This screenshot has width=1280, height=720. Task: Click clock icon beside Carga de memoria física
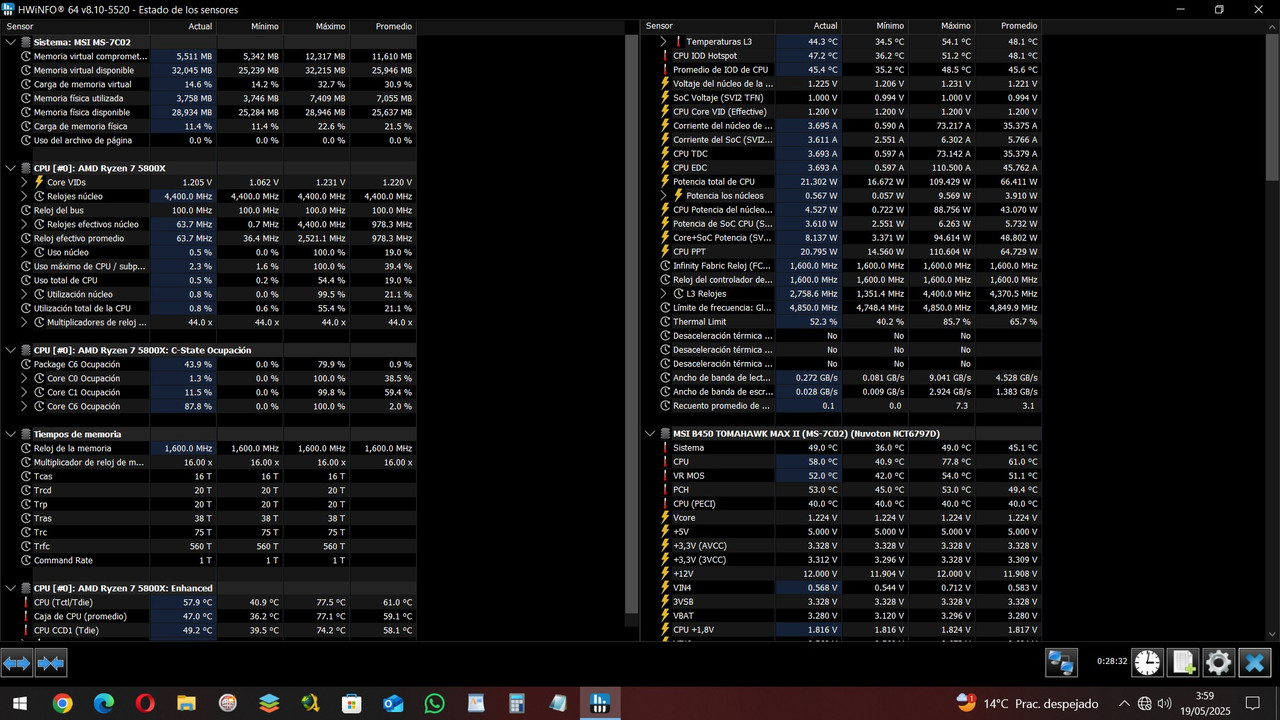[x=26, y=126]
